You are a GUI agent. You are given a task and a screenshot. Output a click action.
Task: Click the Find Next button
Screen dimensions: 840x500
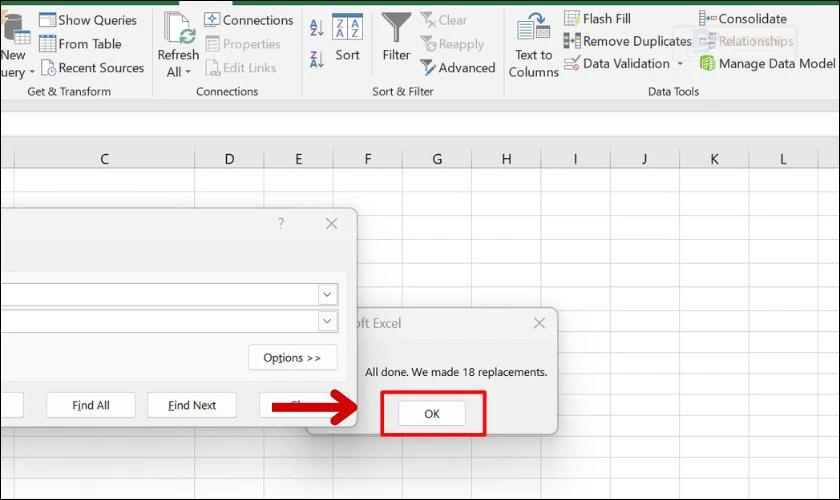(192, 405)
